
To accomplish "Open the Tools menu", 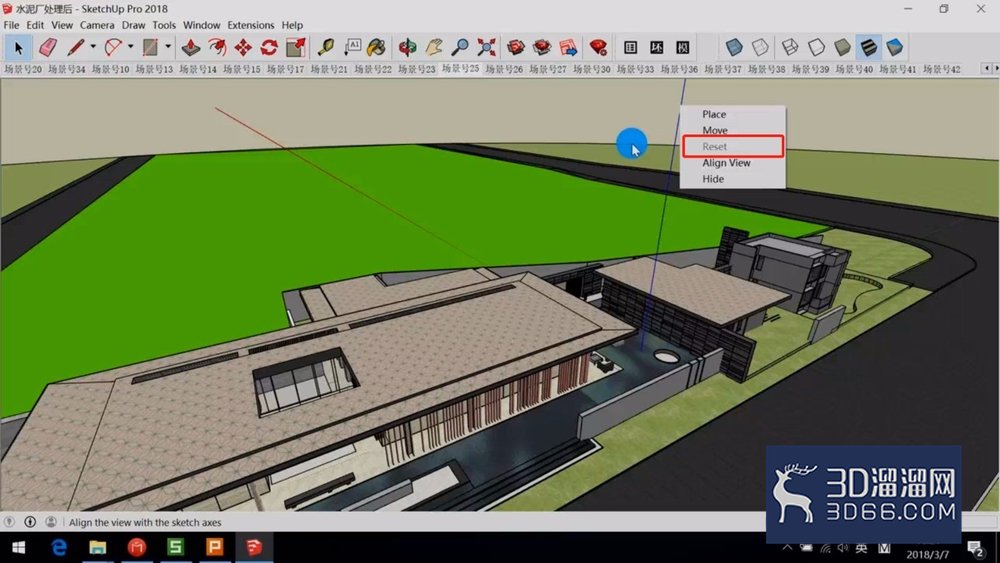I will (164, 26).
